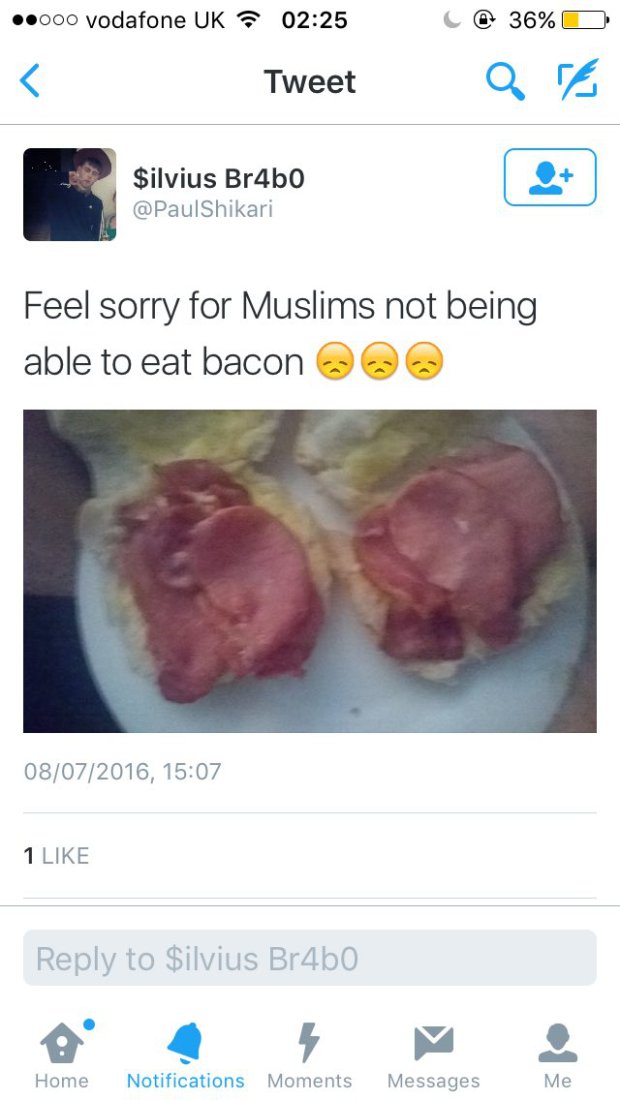View the bacon photo attachment
This screenshot has height=1100, width=620.
(x=310, y=571)
